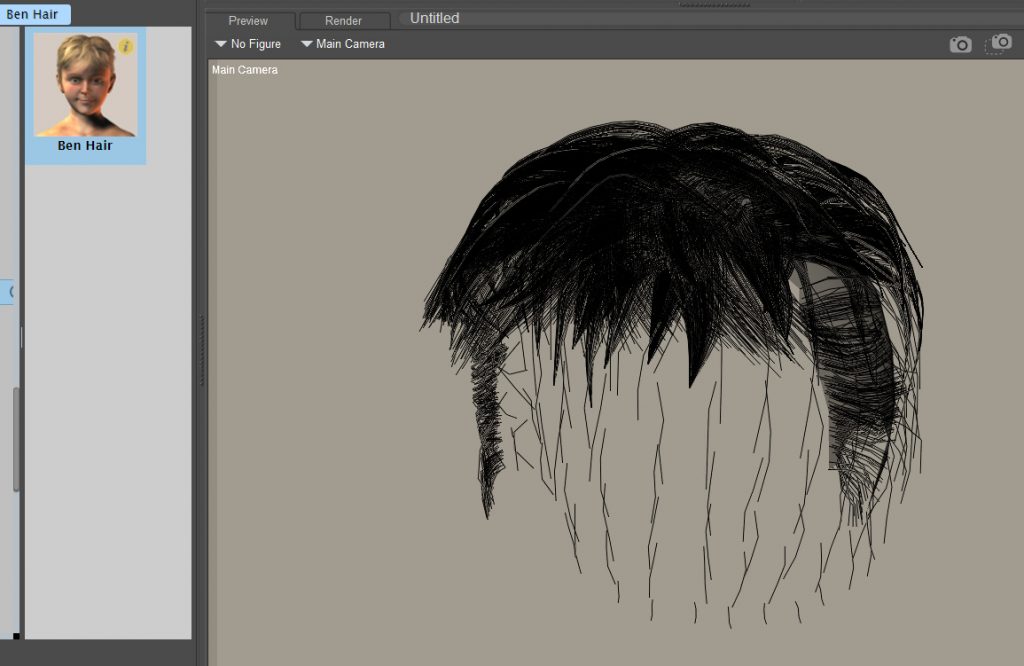Expand the Main Camera selector dropdown
Image resolution: width=1024 pixels, height=666 pixels.
pyautogui.click(x=342, y=44)
